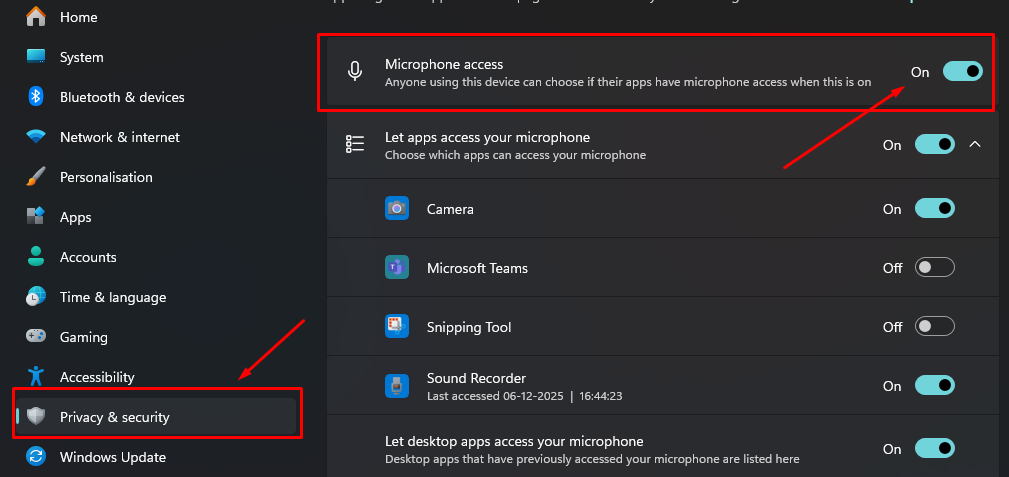Click the Sound Recorder app icon
1009x477 pixels.
coord(397,386)
